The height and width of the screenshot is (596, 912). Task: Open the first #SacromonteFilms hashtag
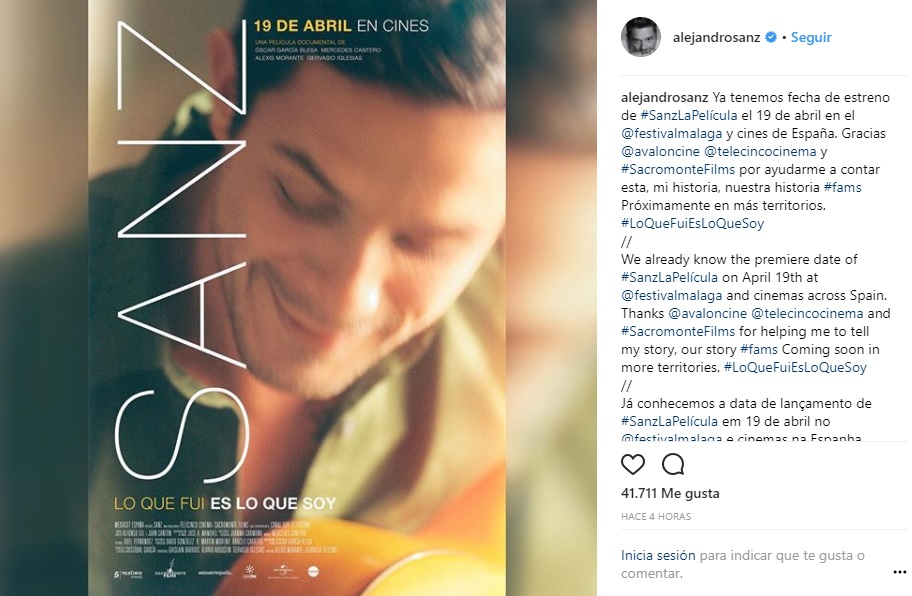coord(678,169)
